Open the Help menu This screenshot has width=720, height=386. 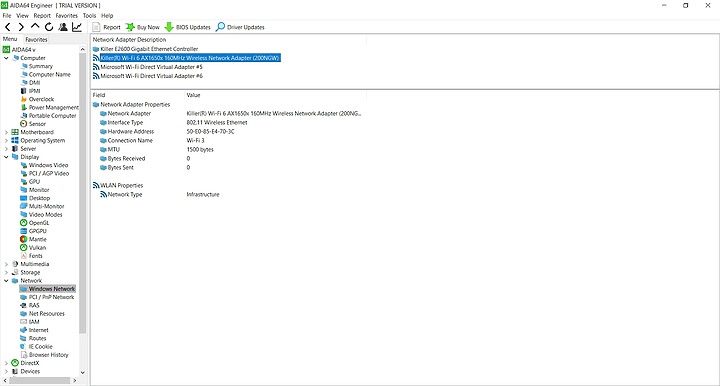[x=107, y=16]
